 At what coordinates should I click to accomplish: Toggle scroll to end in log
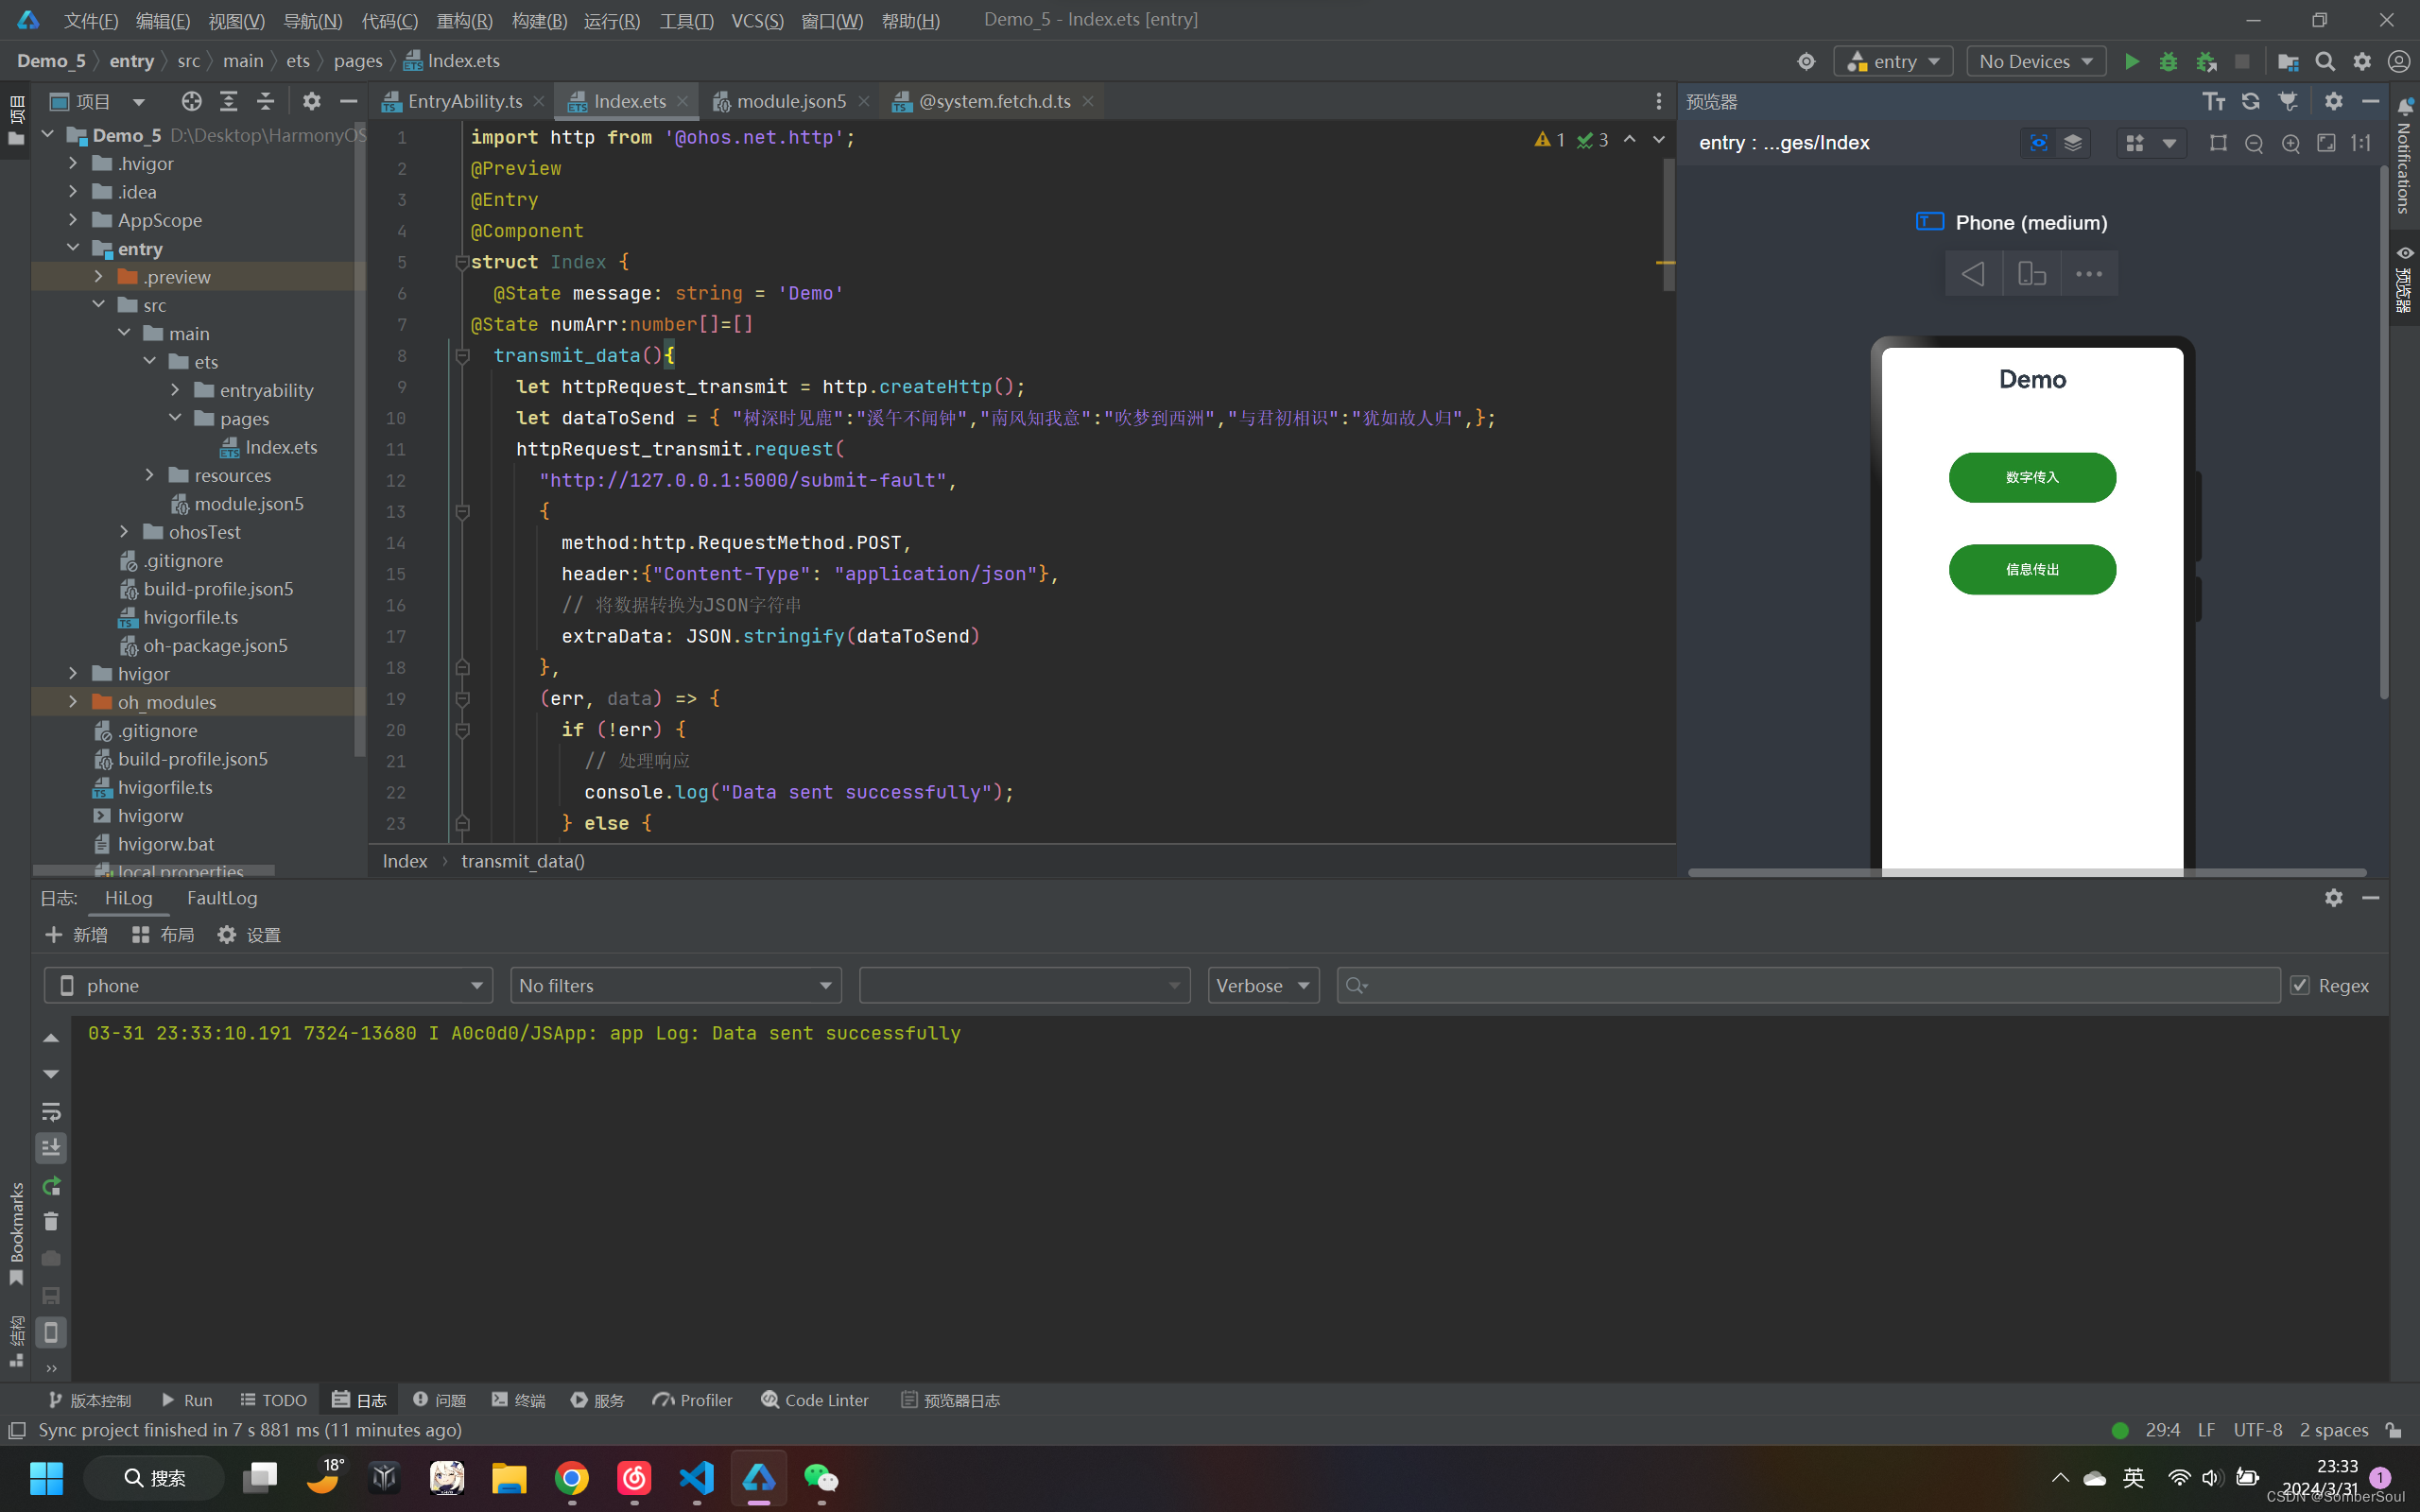(51, 1147)
